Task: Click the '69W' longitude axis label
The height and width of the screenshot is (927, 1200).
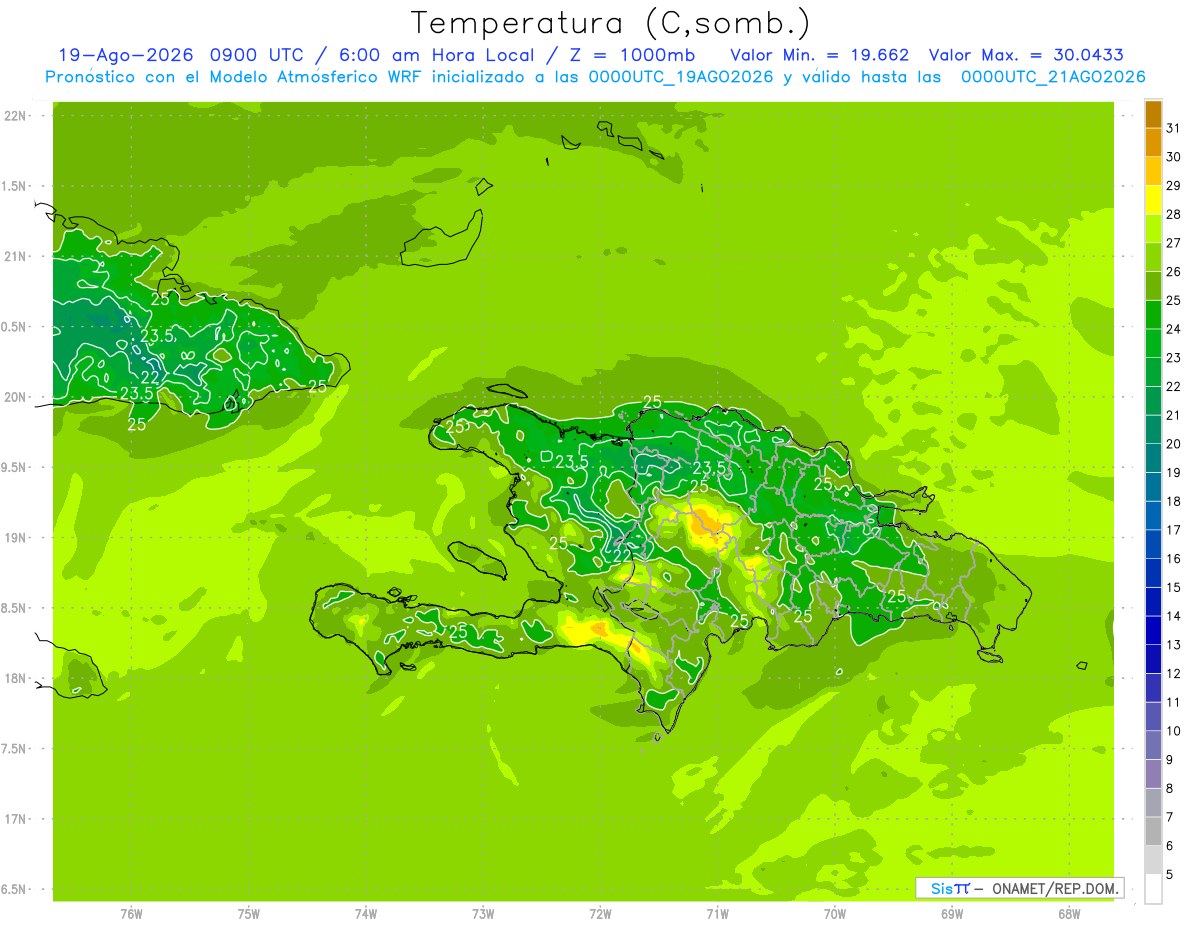Action: 952,914
